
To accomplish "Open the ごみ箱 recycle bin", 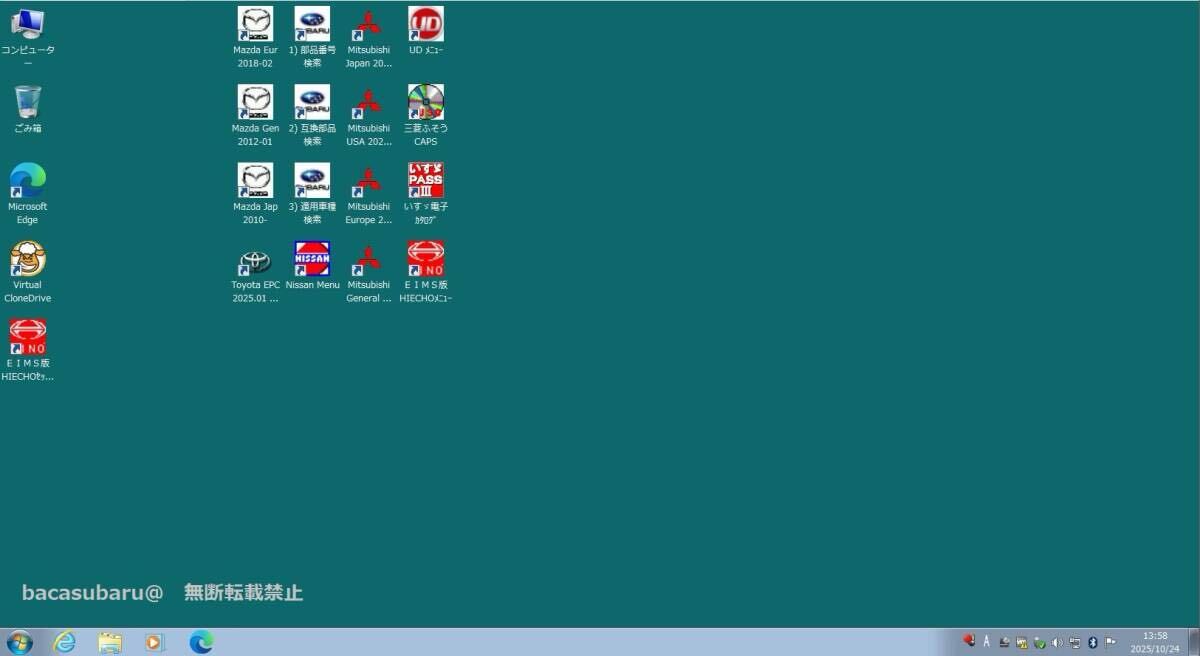I will point(28,103).
